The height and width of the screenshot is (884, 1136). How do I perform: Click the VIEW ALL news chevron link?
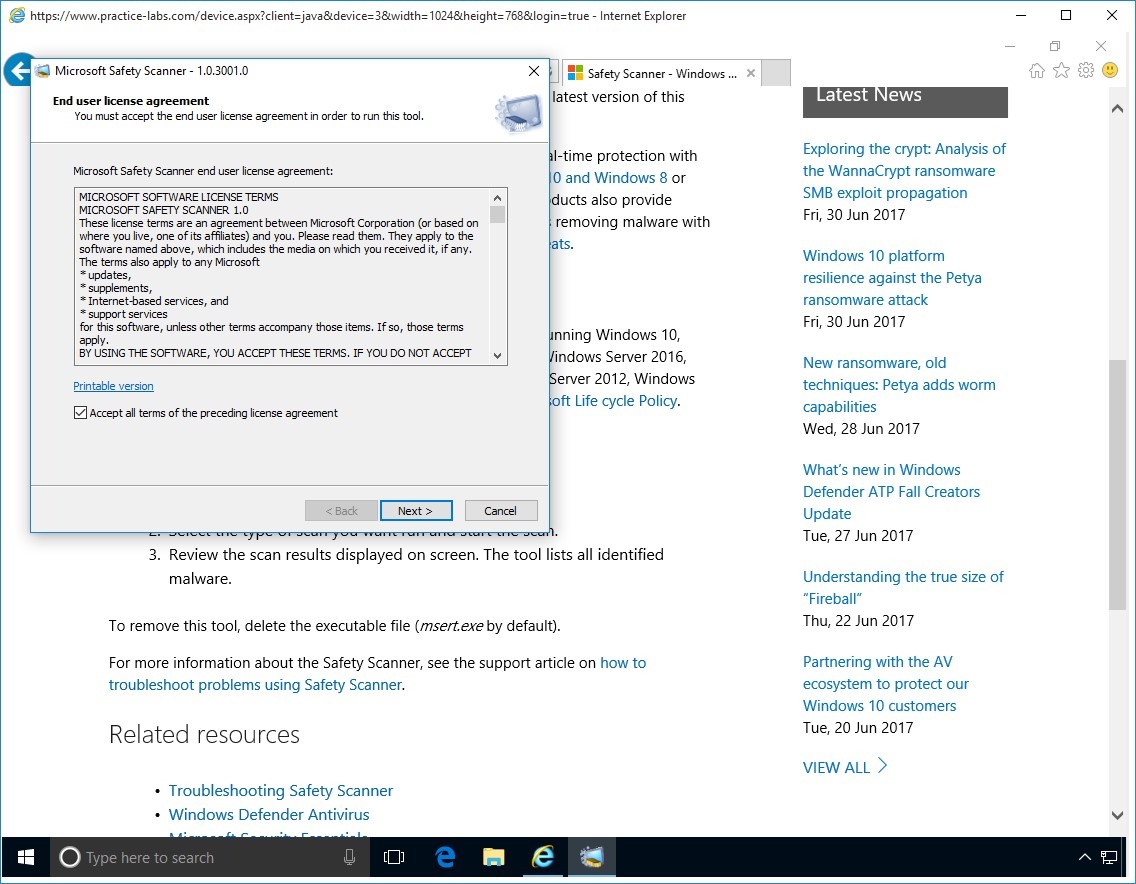click(845, 767)
